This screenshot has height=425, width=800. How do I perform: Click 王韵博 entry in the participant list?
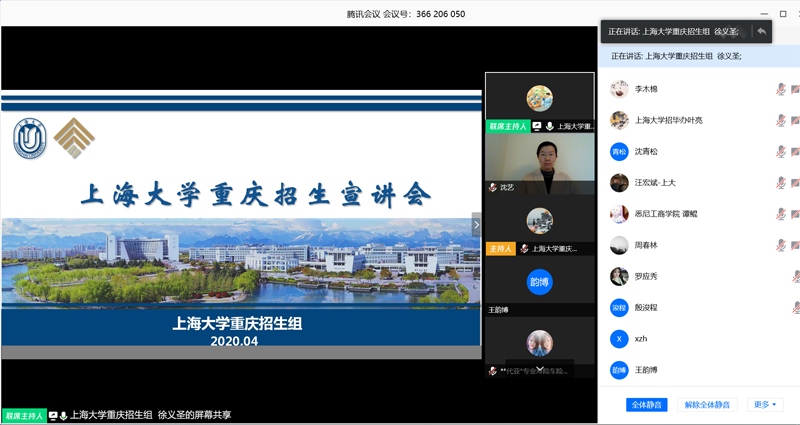click(650, 370)
